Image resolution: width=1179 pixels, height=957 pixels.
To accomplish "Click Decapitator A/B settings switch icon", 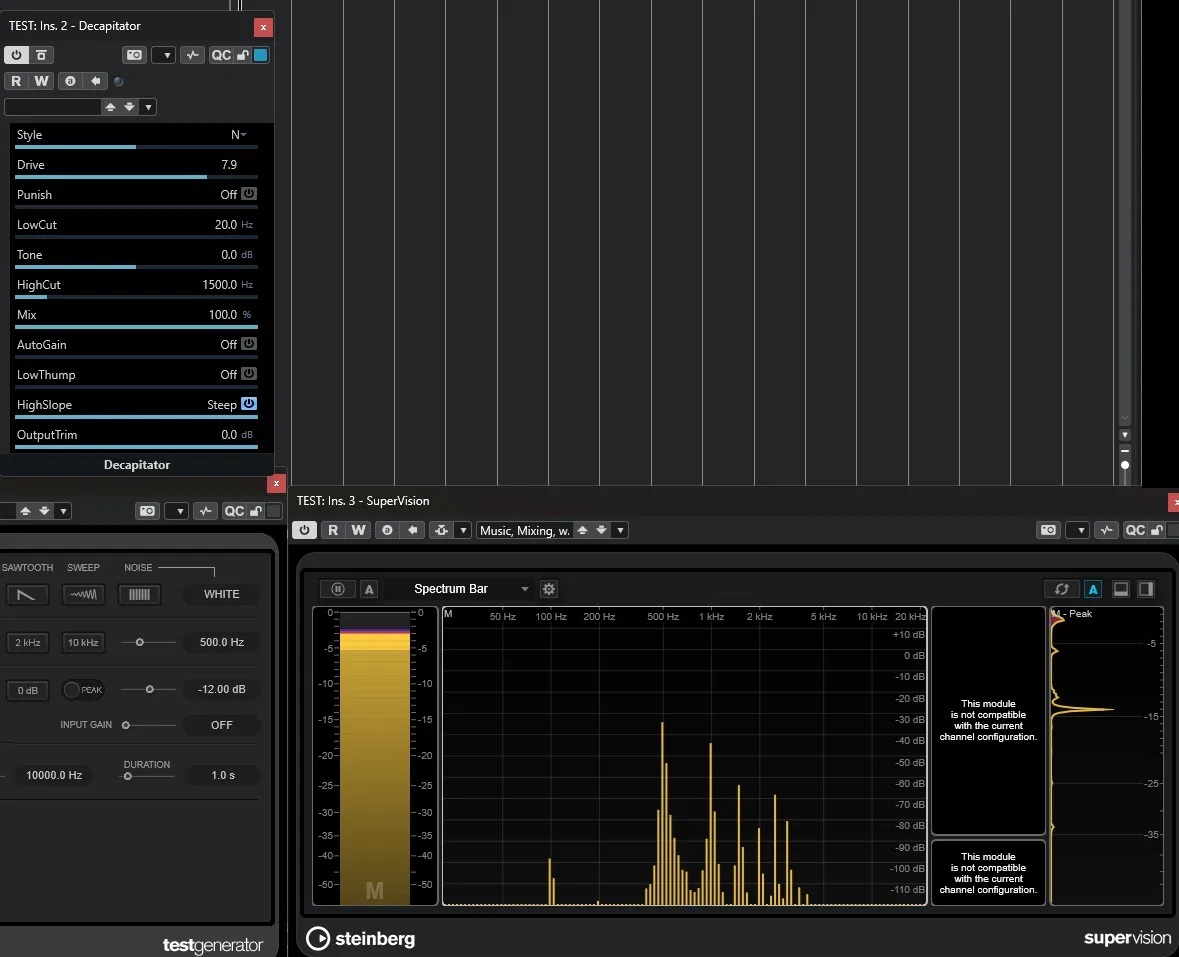I will click(41, 55).
